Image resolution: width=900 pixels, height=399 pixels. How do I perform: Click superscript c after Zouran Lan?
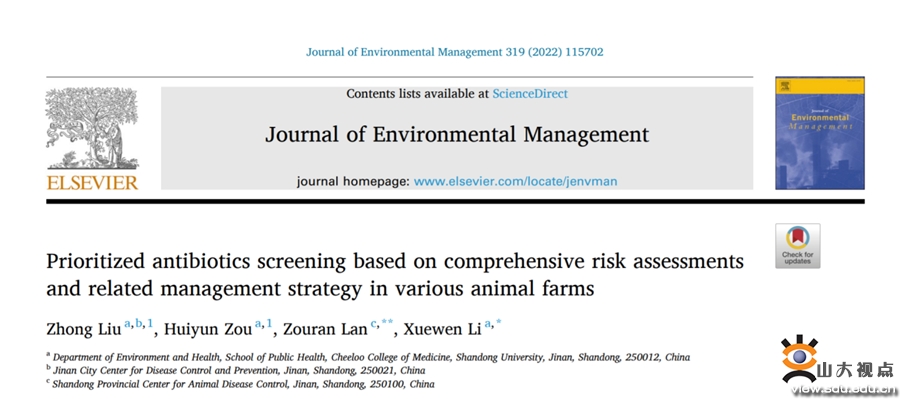374,324
